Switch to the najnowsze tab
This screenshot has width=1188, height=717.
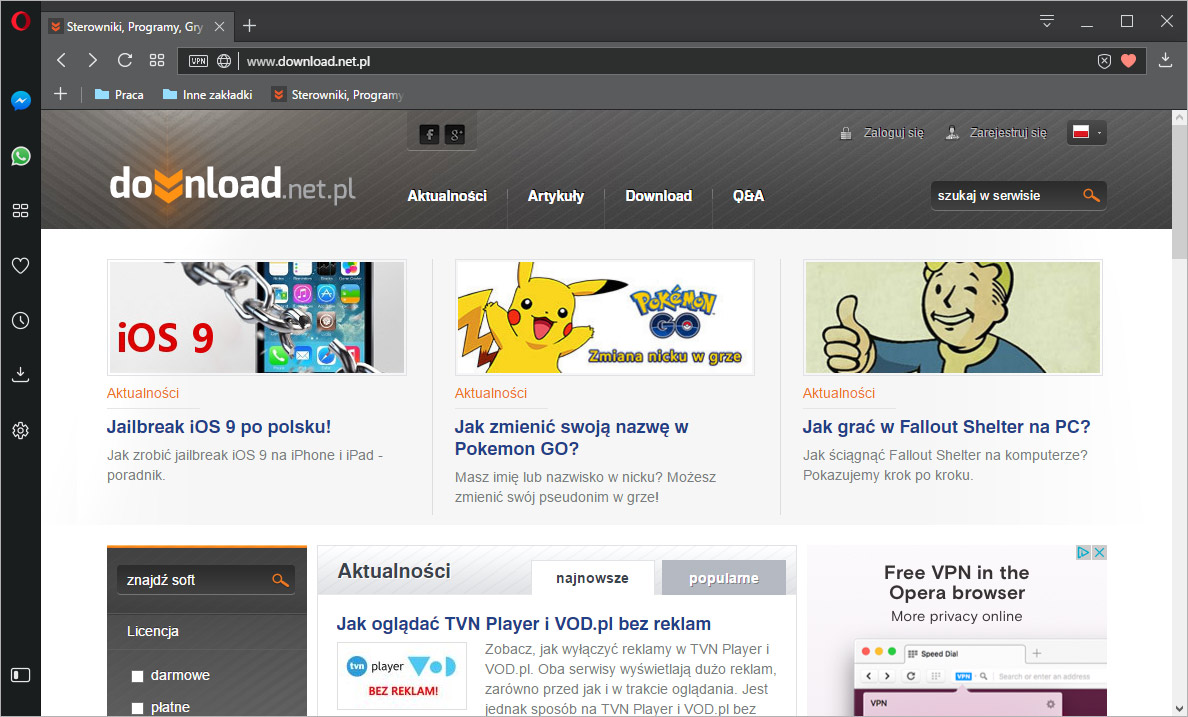click(592, 578)
